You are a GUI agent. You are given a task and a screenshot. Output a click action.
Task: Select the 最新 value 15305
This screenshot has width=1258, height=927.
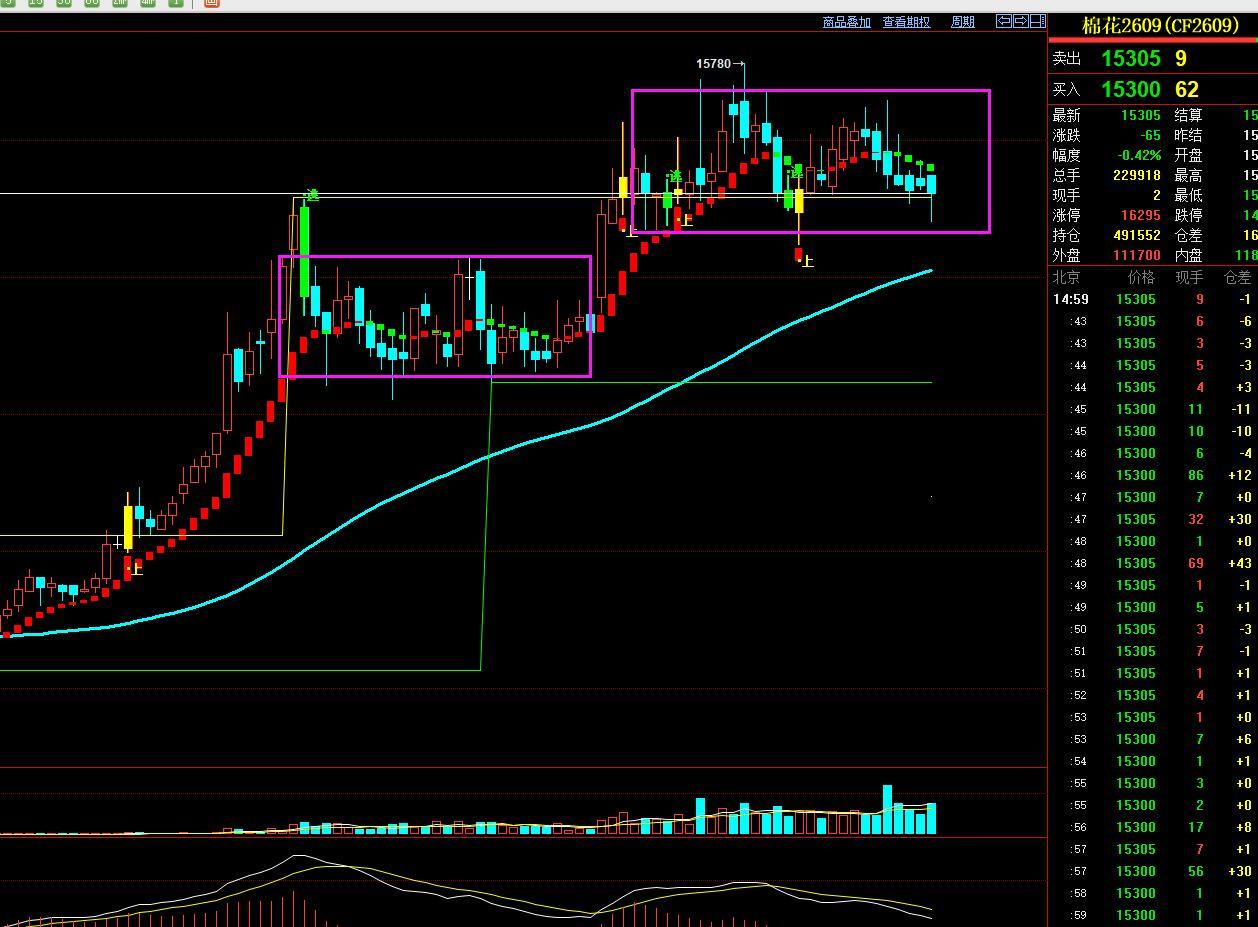pyautogui.click(x=1141, y=116)
